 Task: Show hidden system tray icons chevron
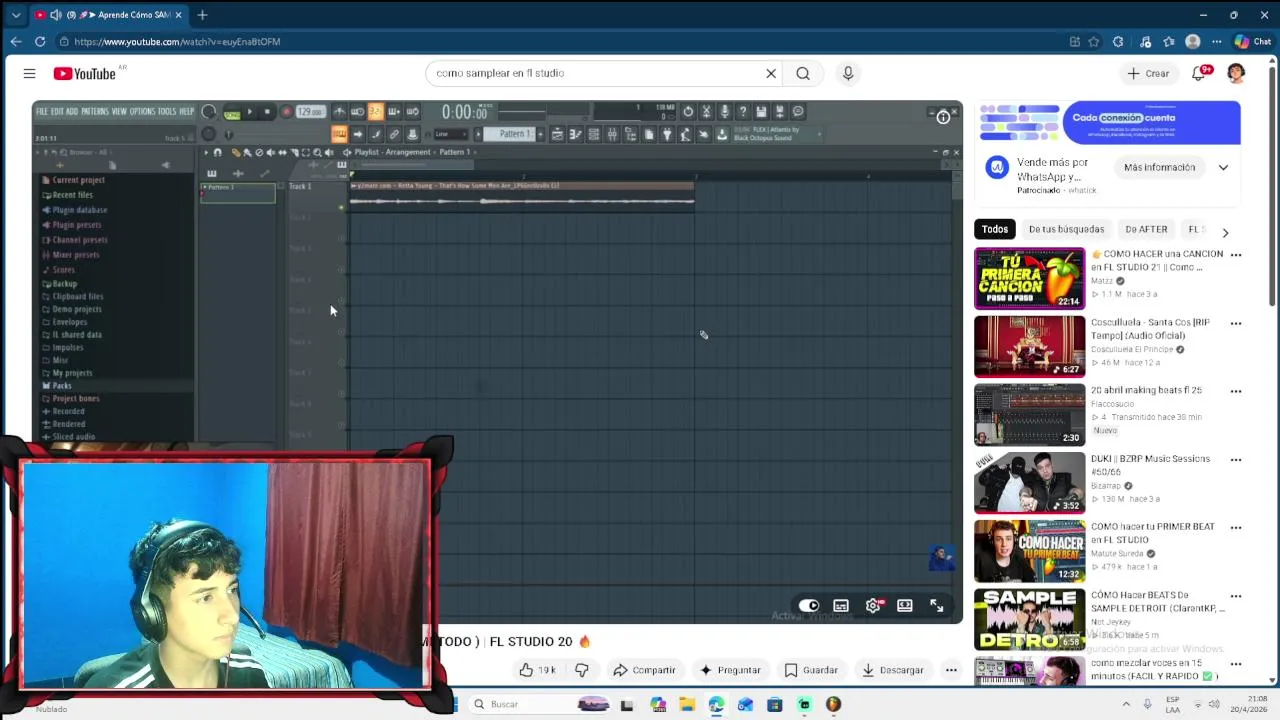[x=1127, y=704]
